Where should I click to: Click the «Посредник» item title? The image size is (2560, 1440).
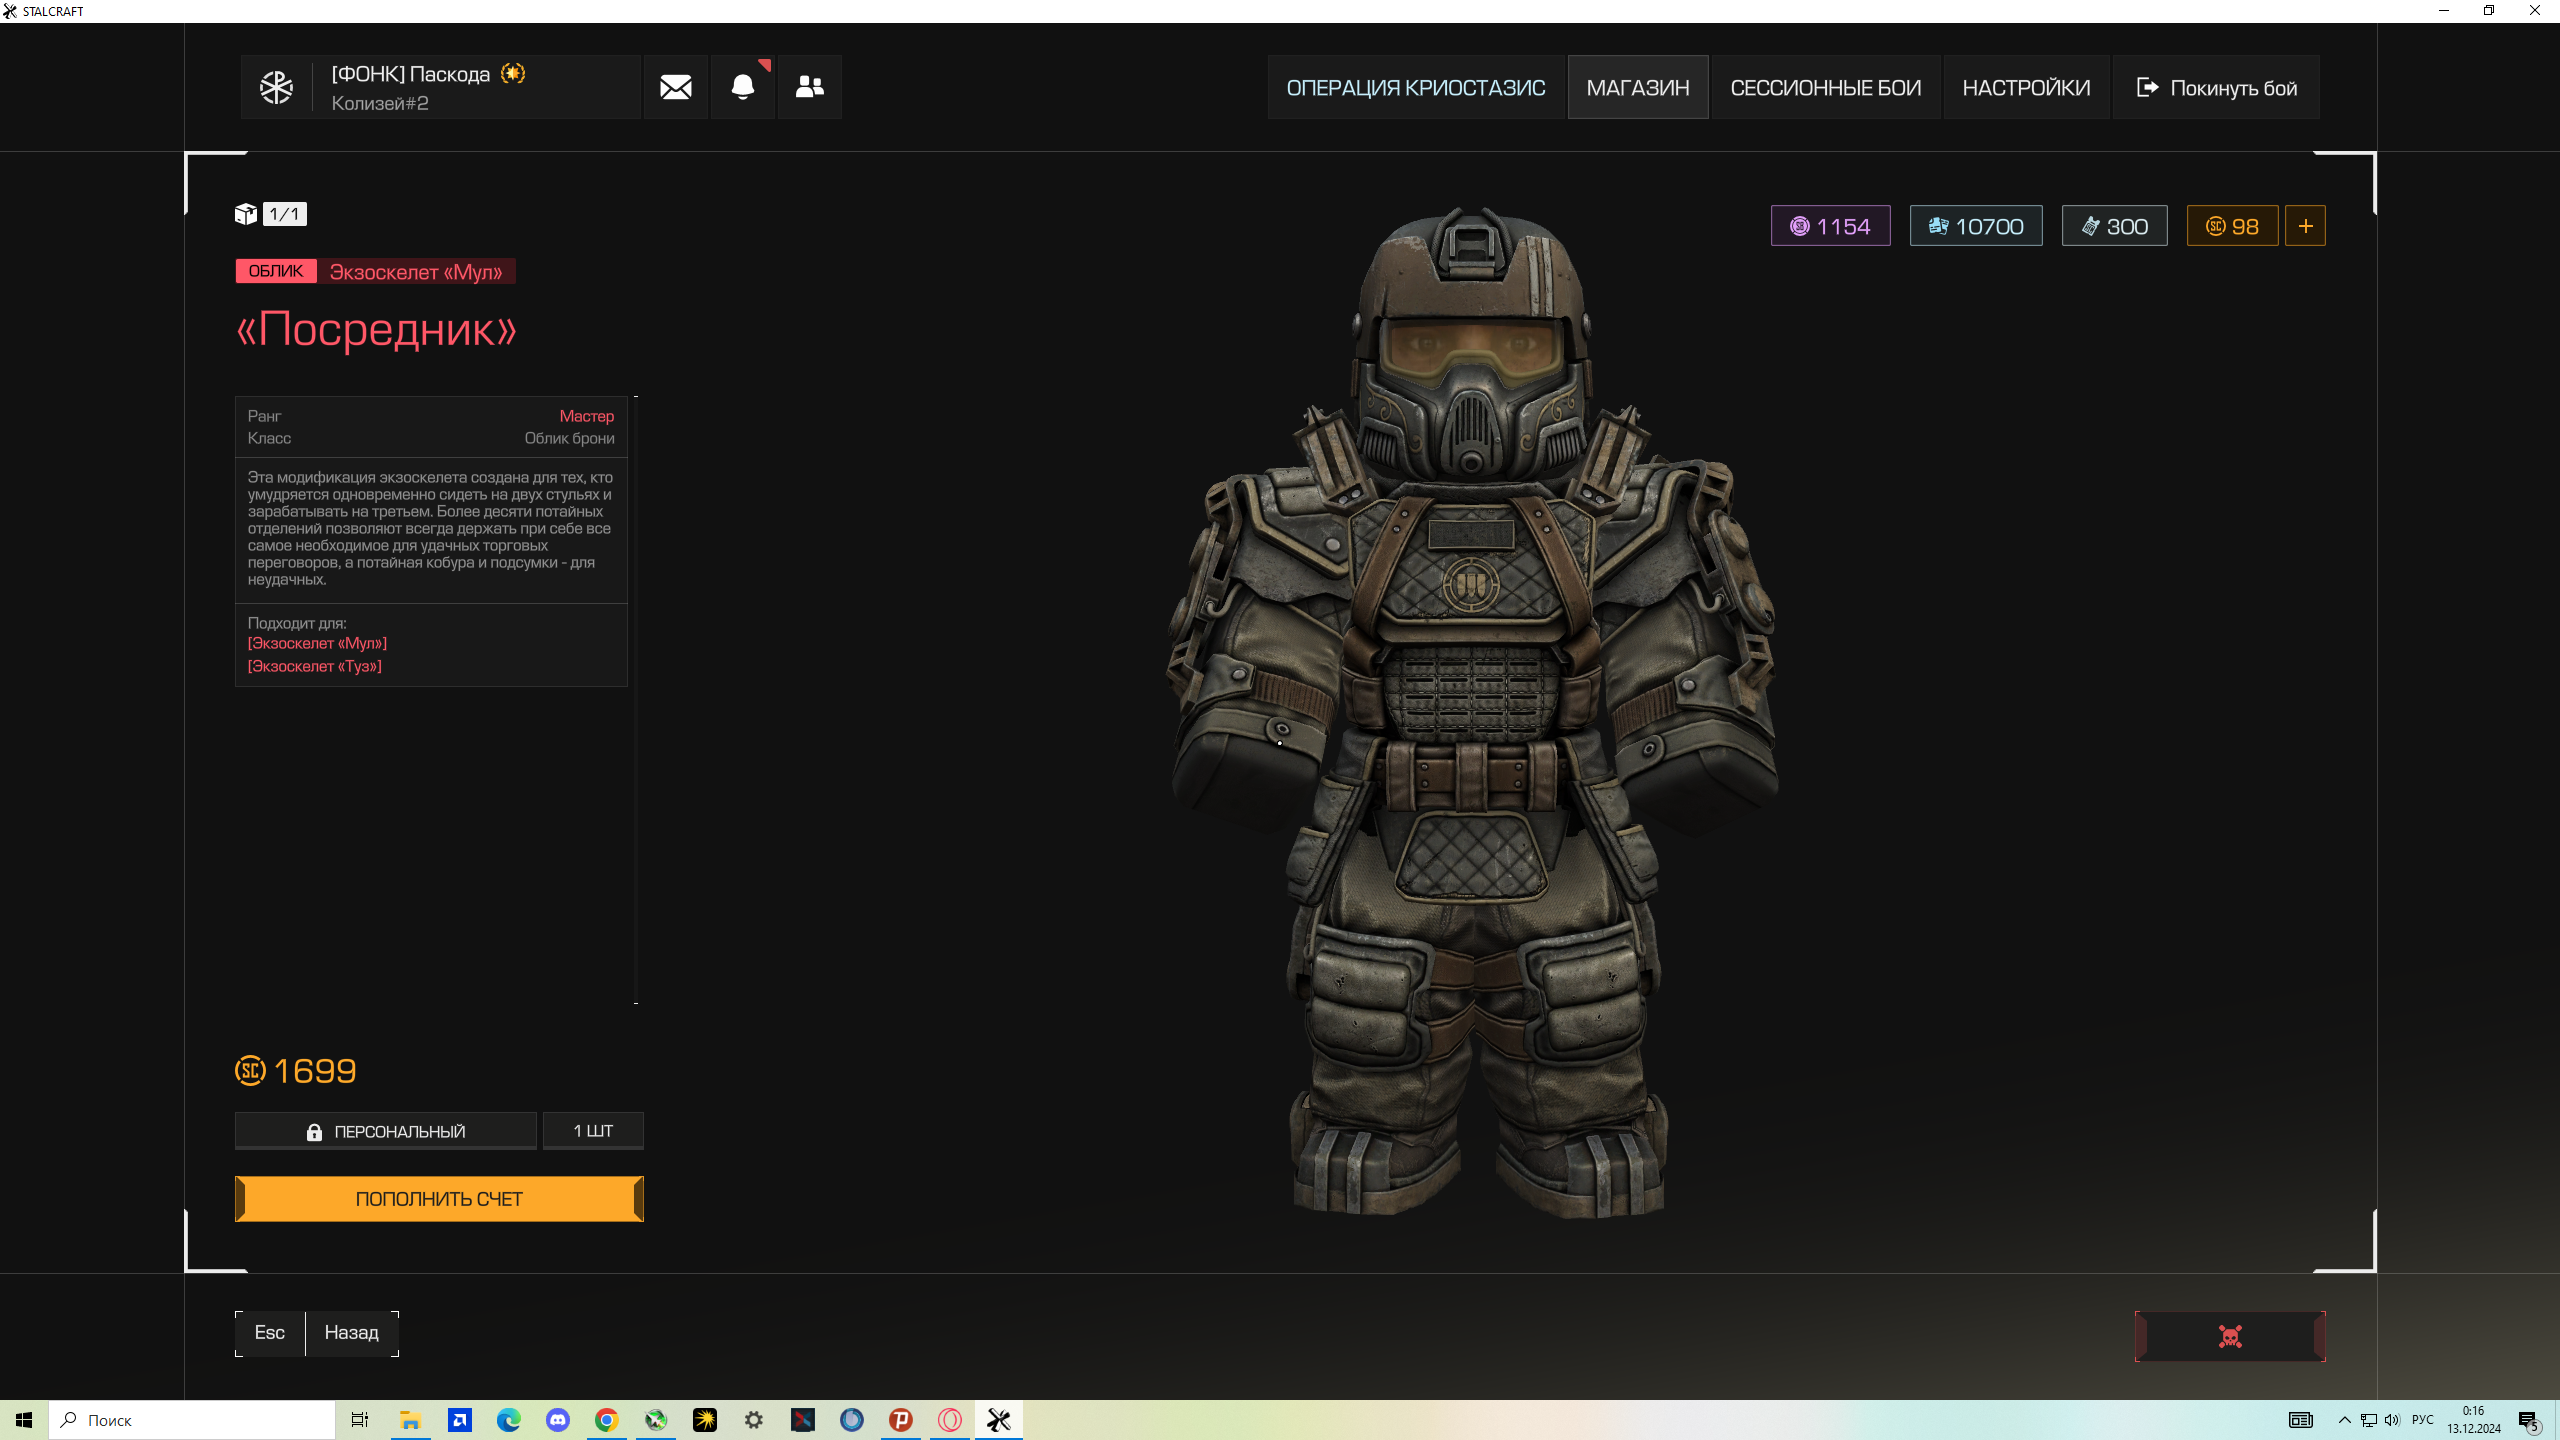376,329
